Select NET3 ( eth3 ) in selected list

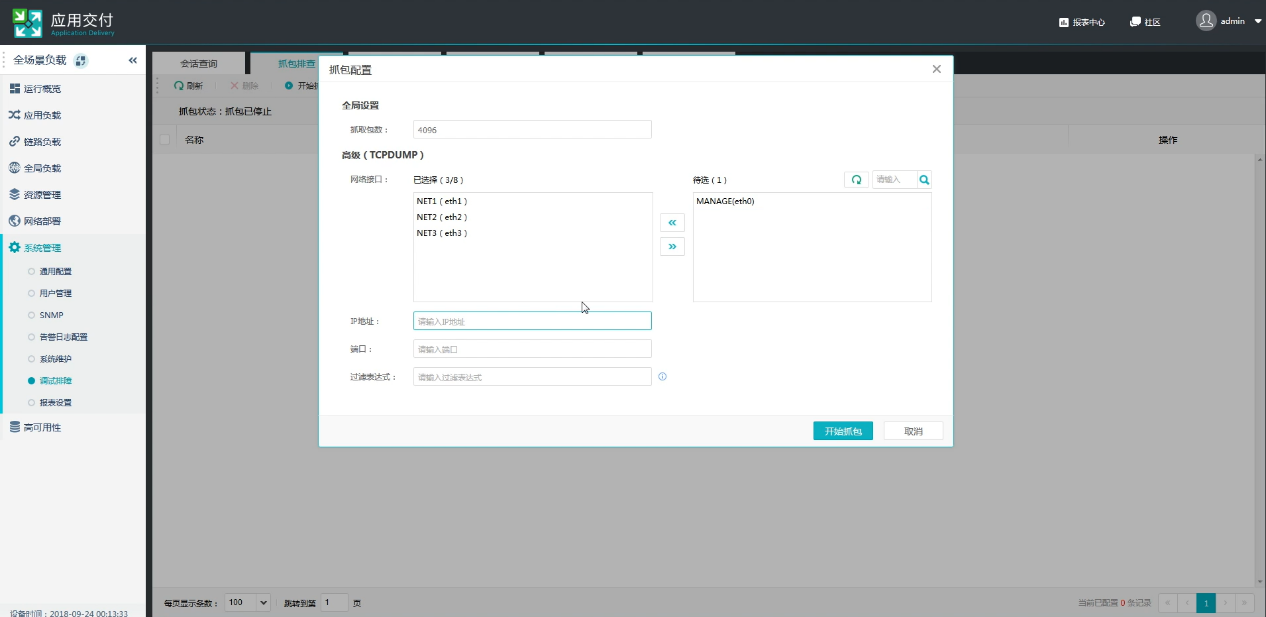click(x=442, y=233)
